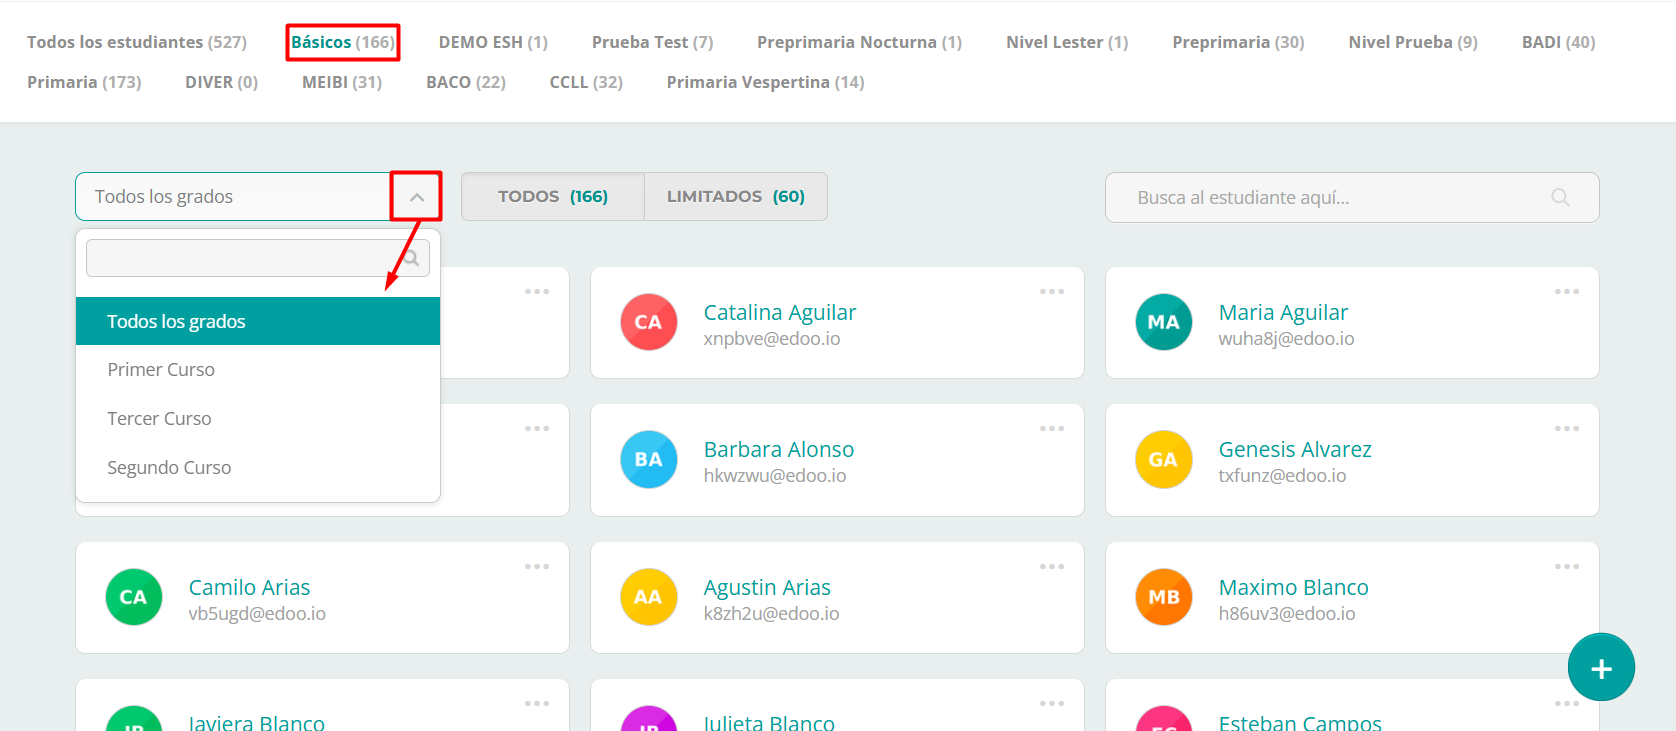The height and width of the screenshot is (731, 1676).
Task: Open Preprimaria Nocturna (1) tab
Action: (x=859, y=42)
